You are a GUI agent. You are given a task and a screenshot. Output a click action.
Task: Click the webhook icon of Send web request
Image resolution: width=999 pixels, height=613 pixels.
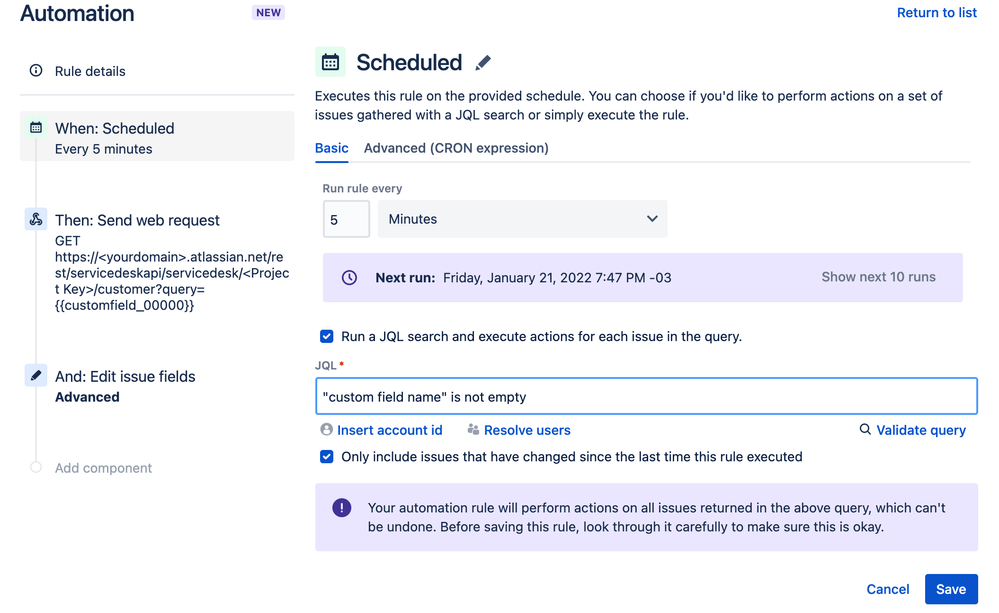coord(36,219)
